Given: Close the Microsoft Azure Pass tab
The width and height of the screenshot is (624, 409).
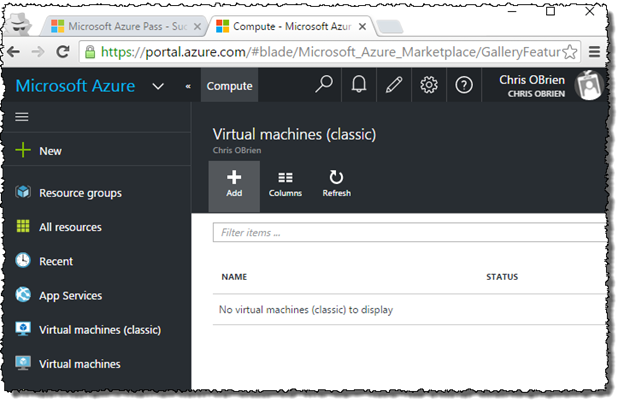Looking at the screenshot, I should click(197, 27).
